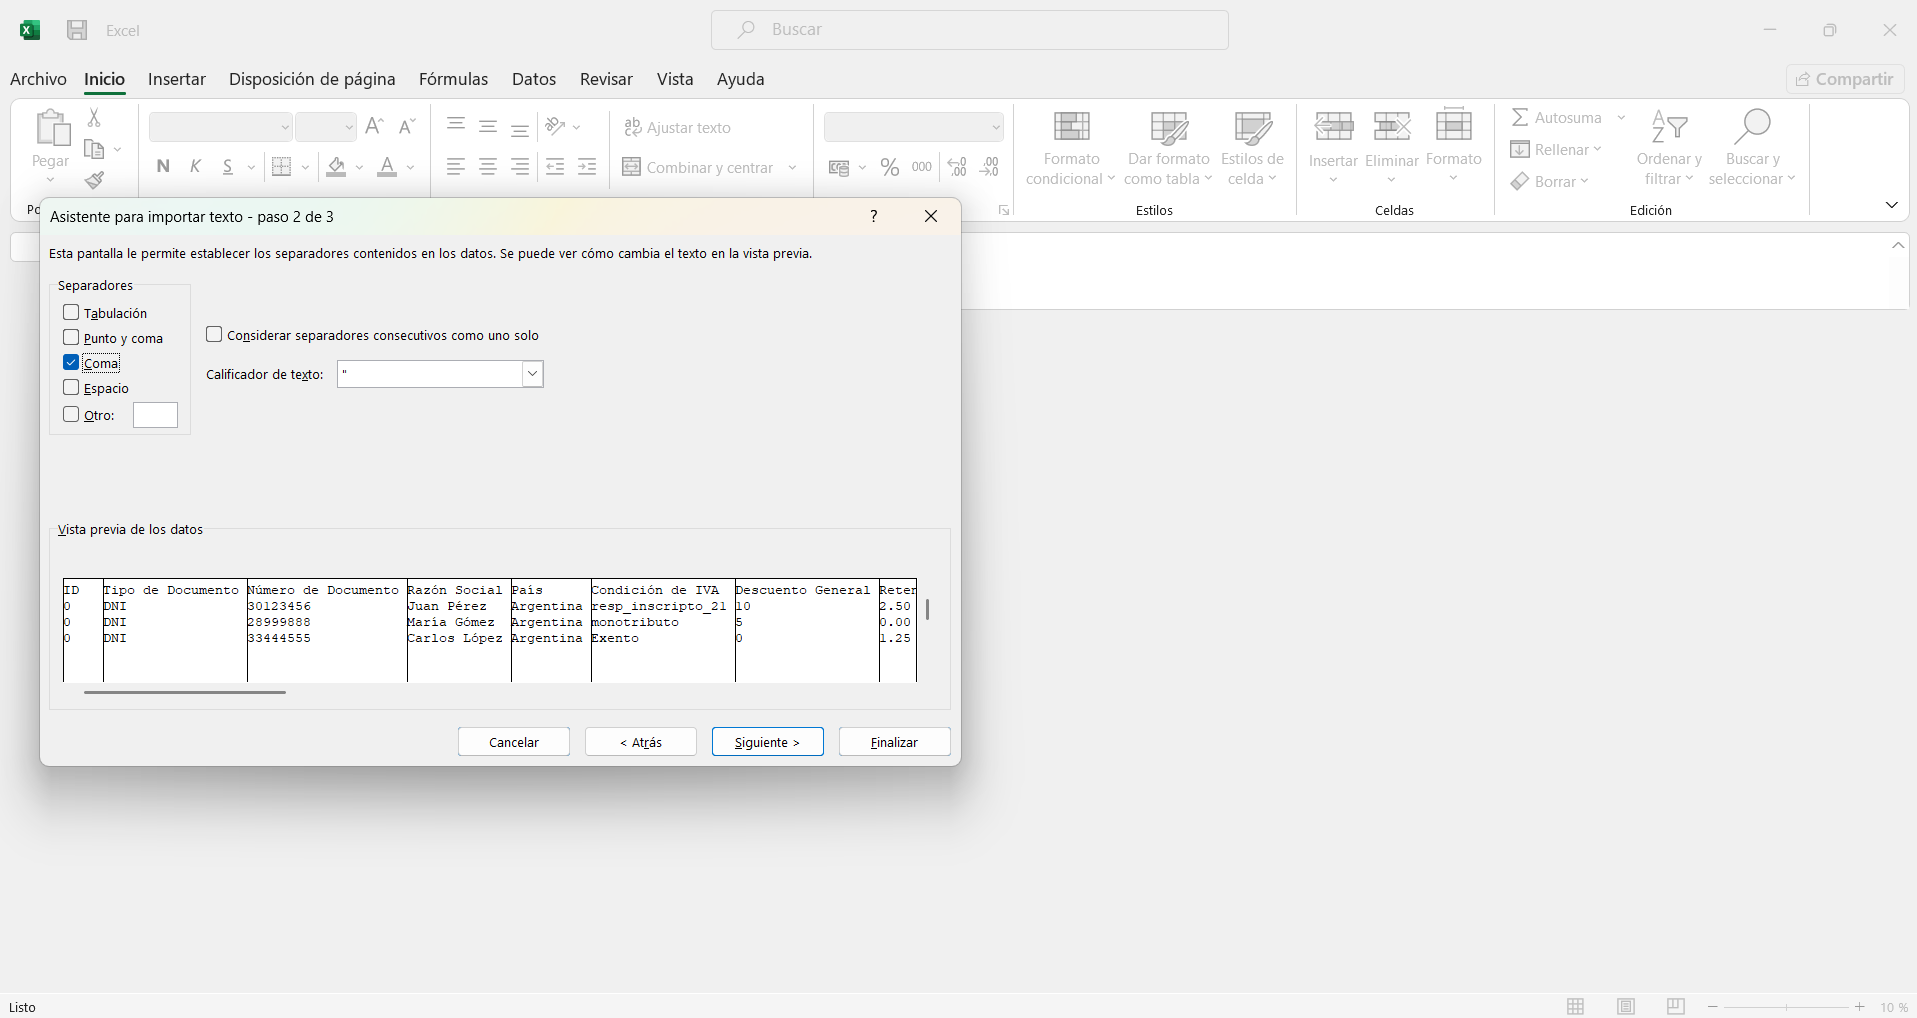Click the percent style icon
Screen dimensions: 1917x1018
tap(889, 167)
